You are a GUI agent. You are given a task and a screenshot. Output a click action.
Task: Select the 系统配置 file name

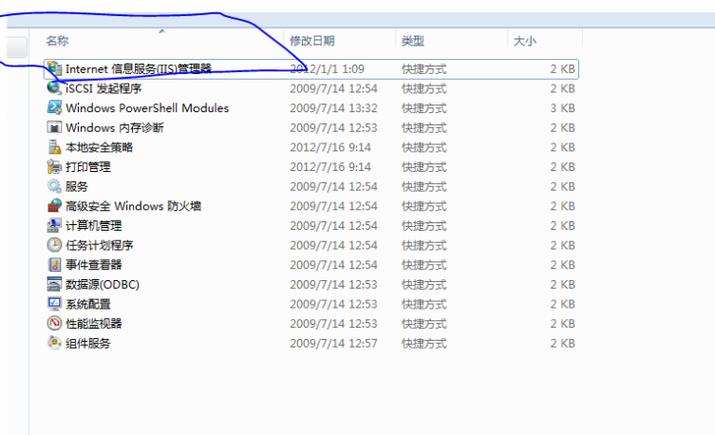click(88, 304)
